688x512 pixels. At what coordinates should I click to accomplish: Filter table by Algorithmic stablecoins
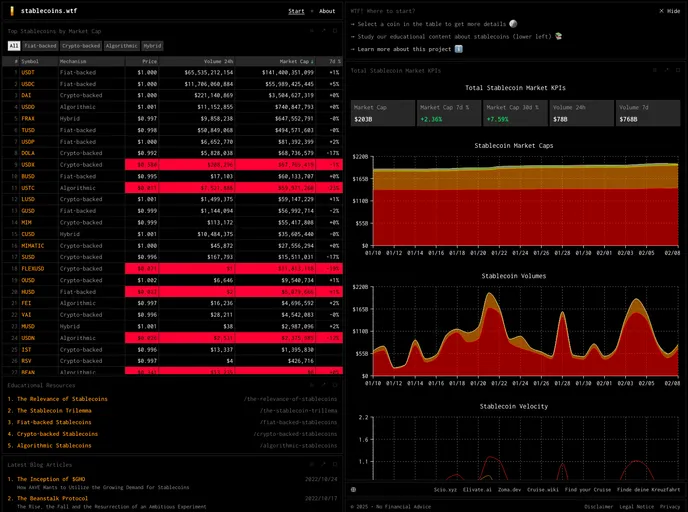[x=122, y=46]
